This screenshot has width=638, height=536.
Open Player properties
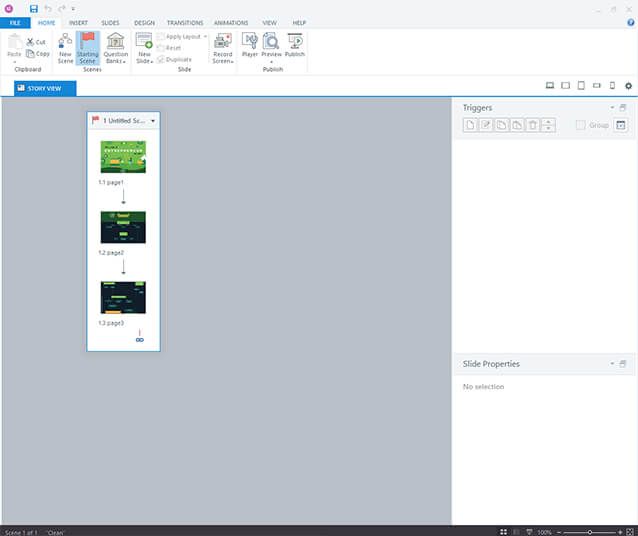pyautogui.click(x=250, y=45)
